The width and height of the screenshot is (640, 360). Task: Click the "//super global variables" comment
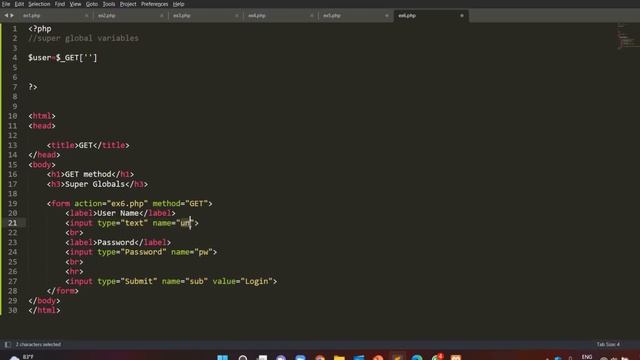point(84,38)
